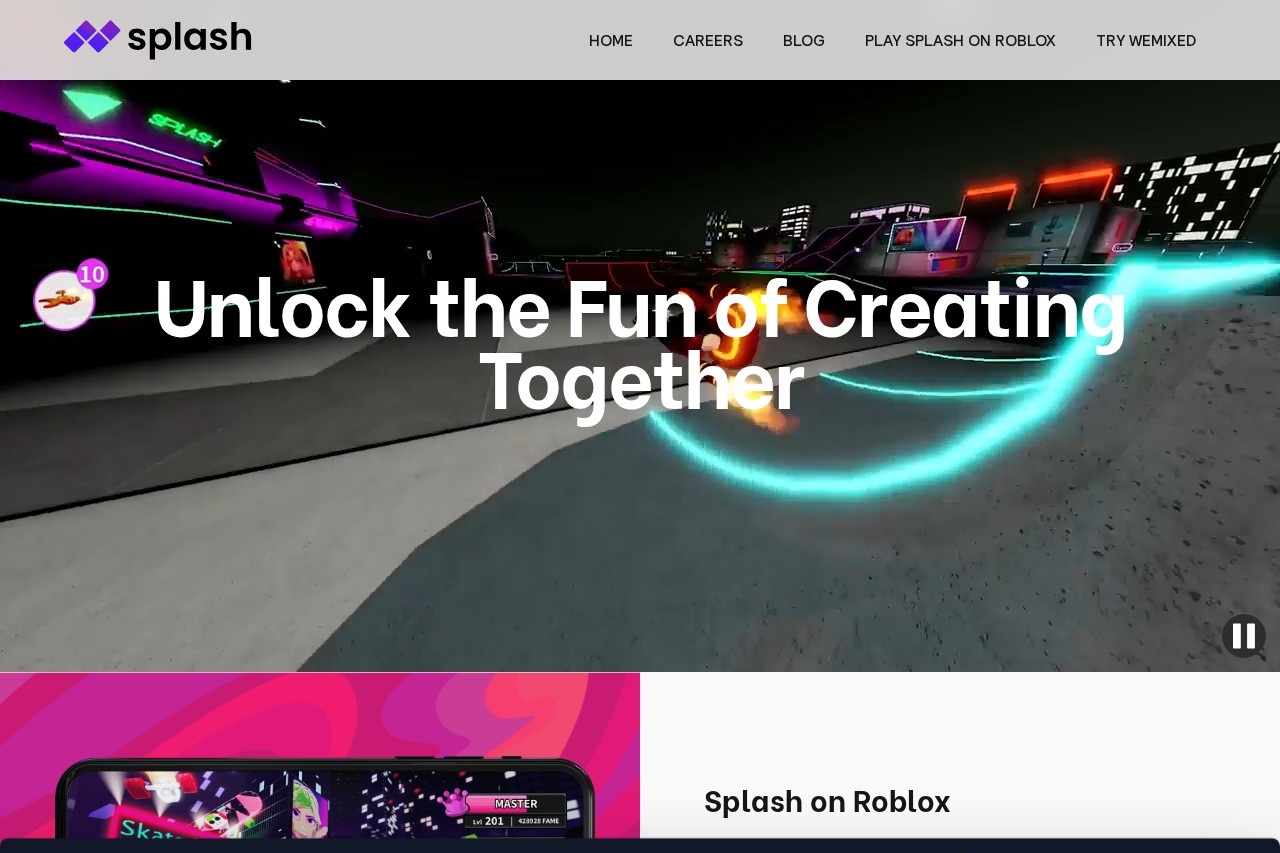Click the Splash on Roblox heading
The image size is (1280, 853).
[827, 801]
